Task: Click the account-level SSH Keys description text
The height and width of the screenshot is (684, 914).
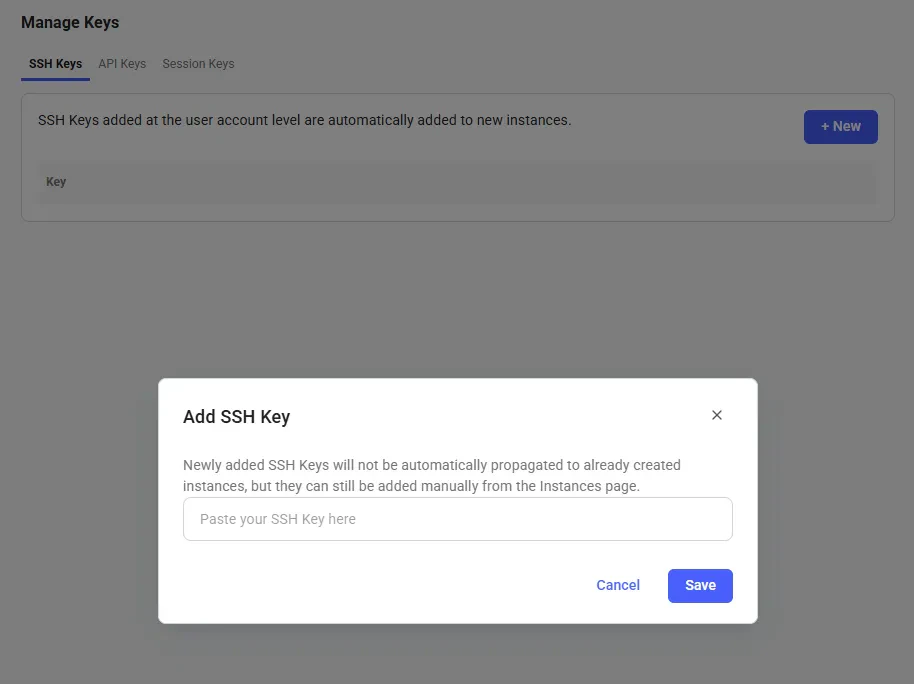Action: point(304,120)
